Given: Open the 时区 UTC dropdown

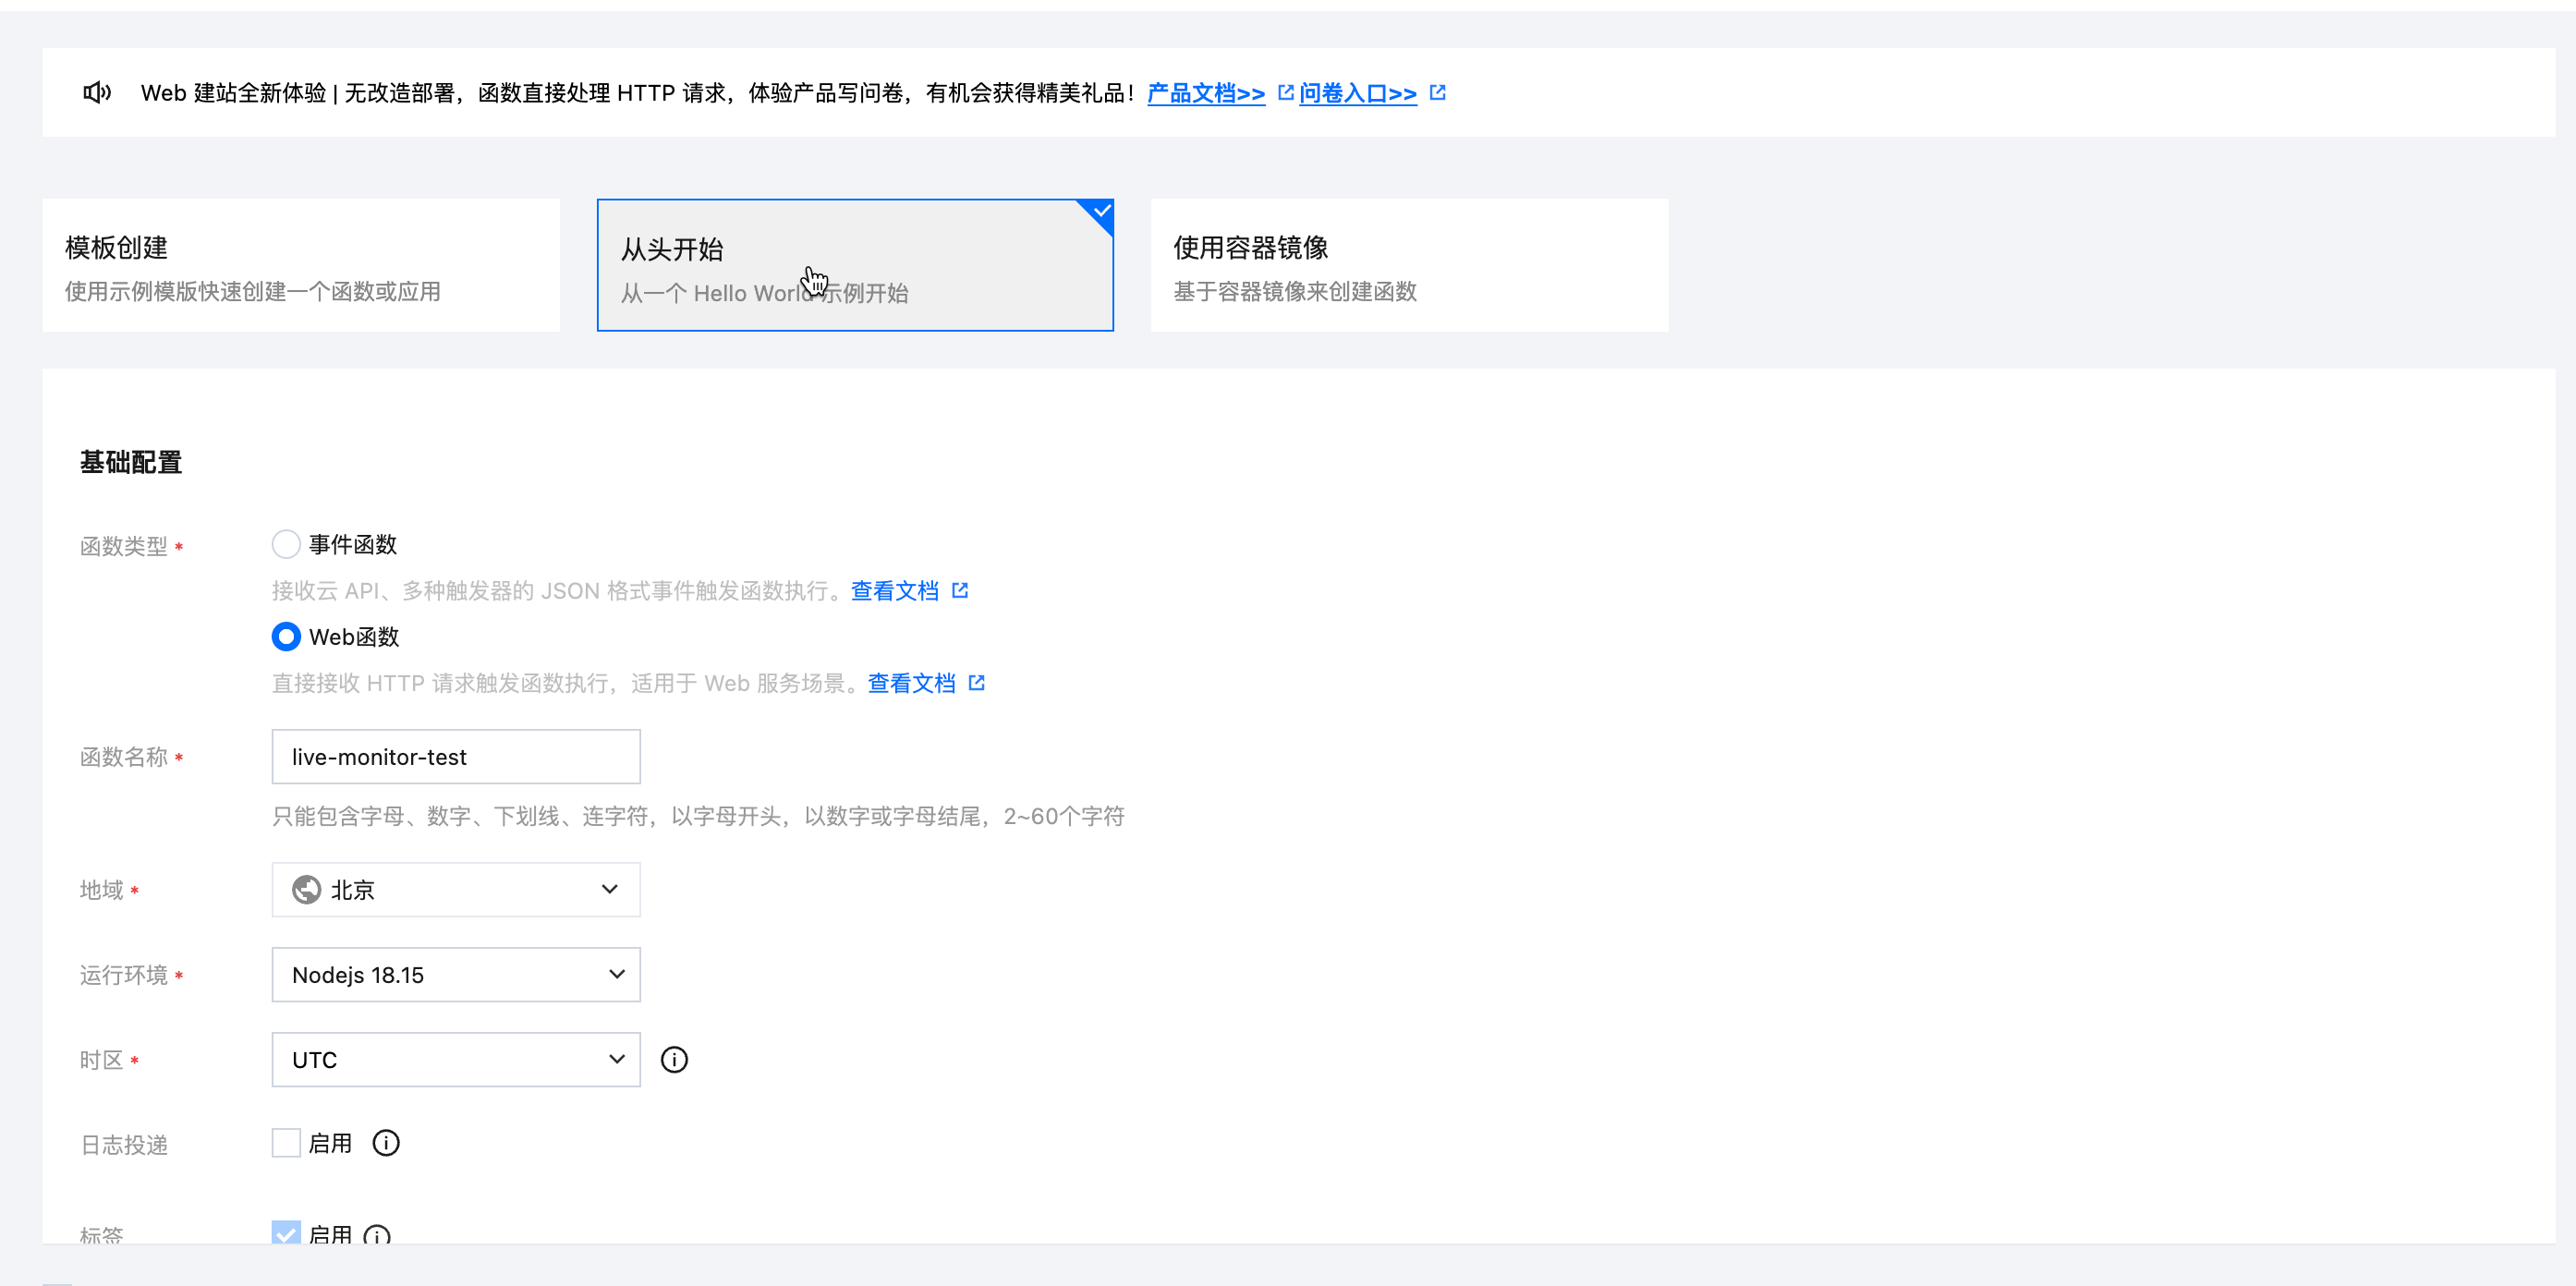Looking at the screenshot, I should [456, 1060].
